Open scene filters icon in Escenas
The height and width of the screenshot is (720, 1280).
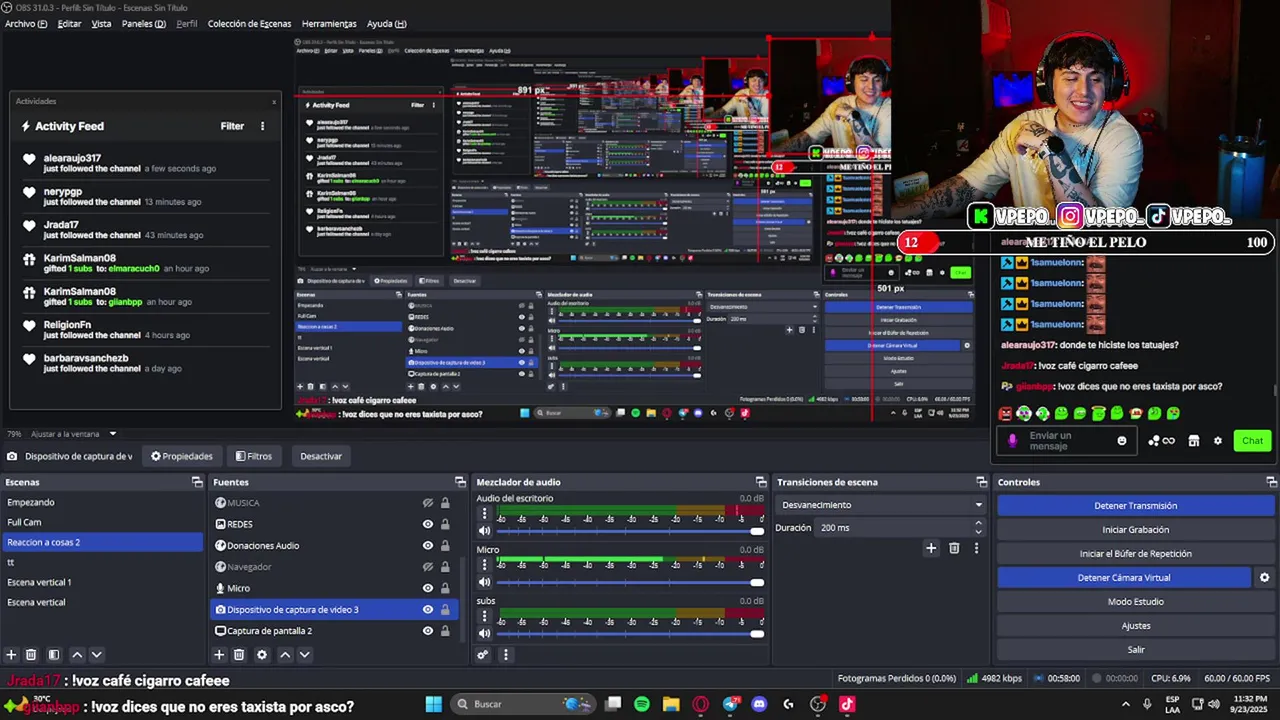pyautogui.click(x=54, y=655)
